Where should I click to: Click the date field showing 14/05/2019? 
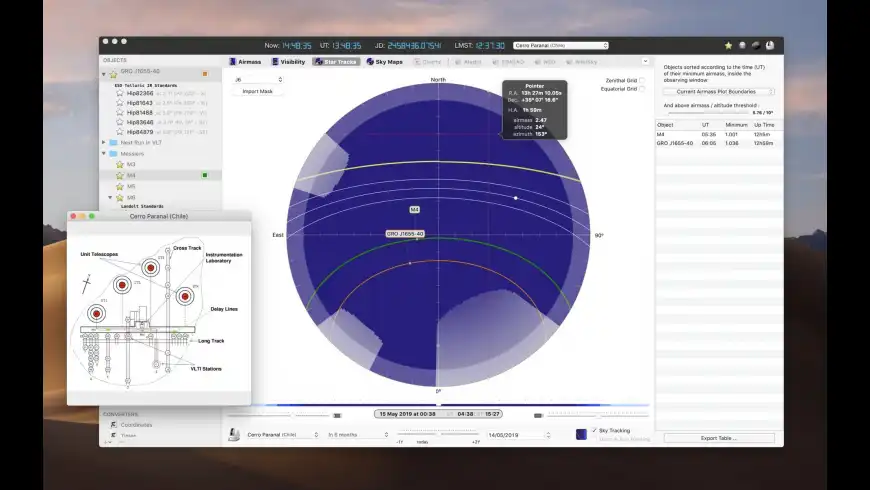pyautogui.click(x=516, y=435)
